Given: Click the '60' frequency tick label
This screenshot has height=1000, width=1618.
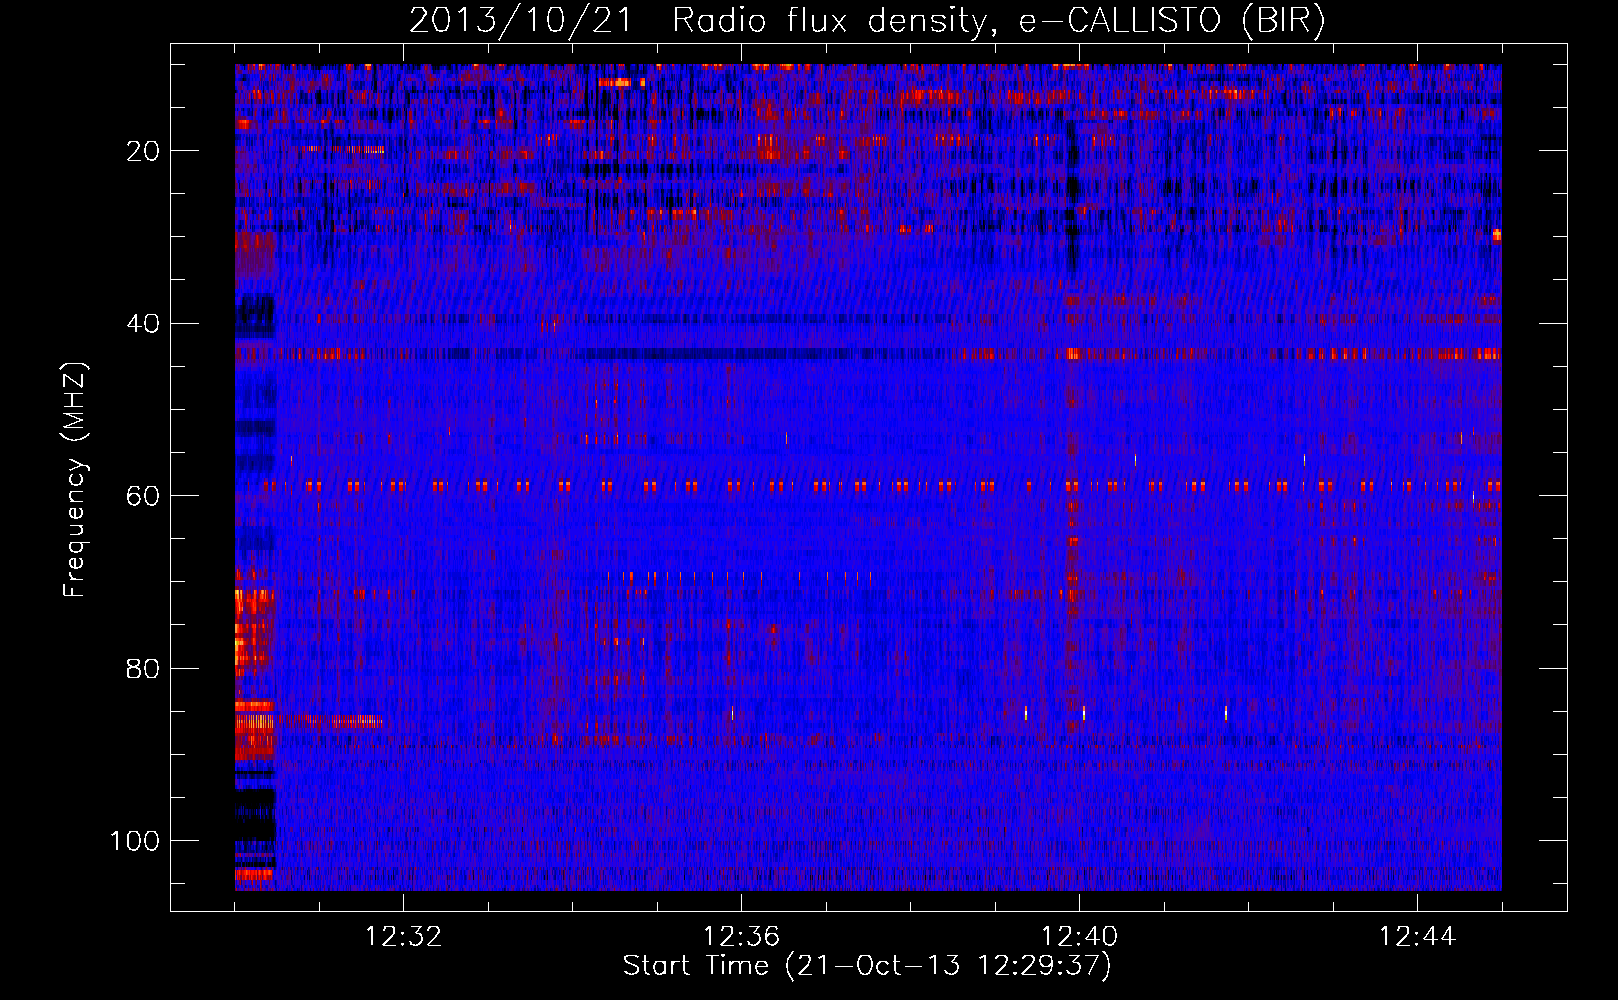Looking at the screenshot, I should tap(143, 496).
